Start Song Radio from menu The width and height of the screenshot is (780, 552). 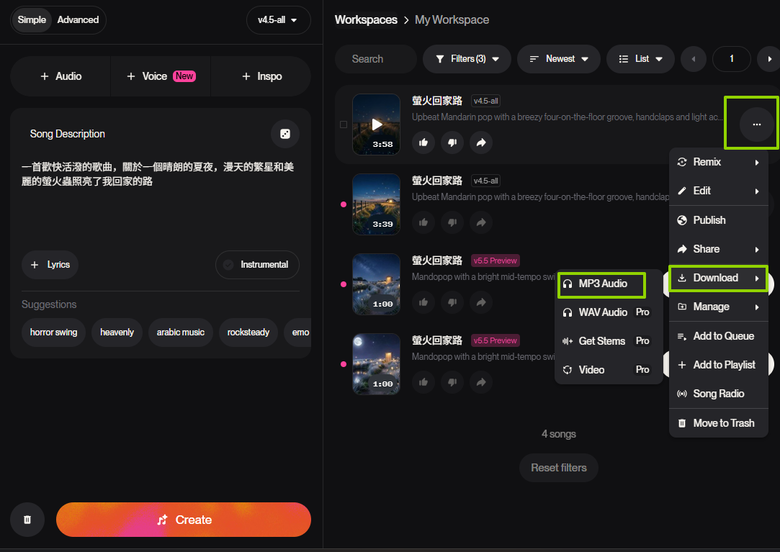pos(718,394)
